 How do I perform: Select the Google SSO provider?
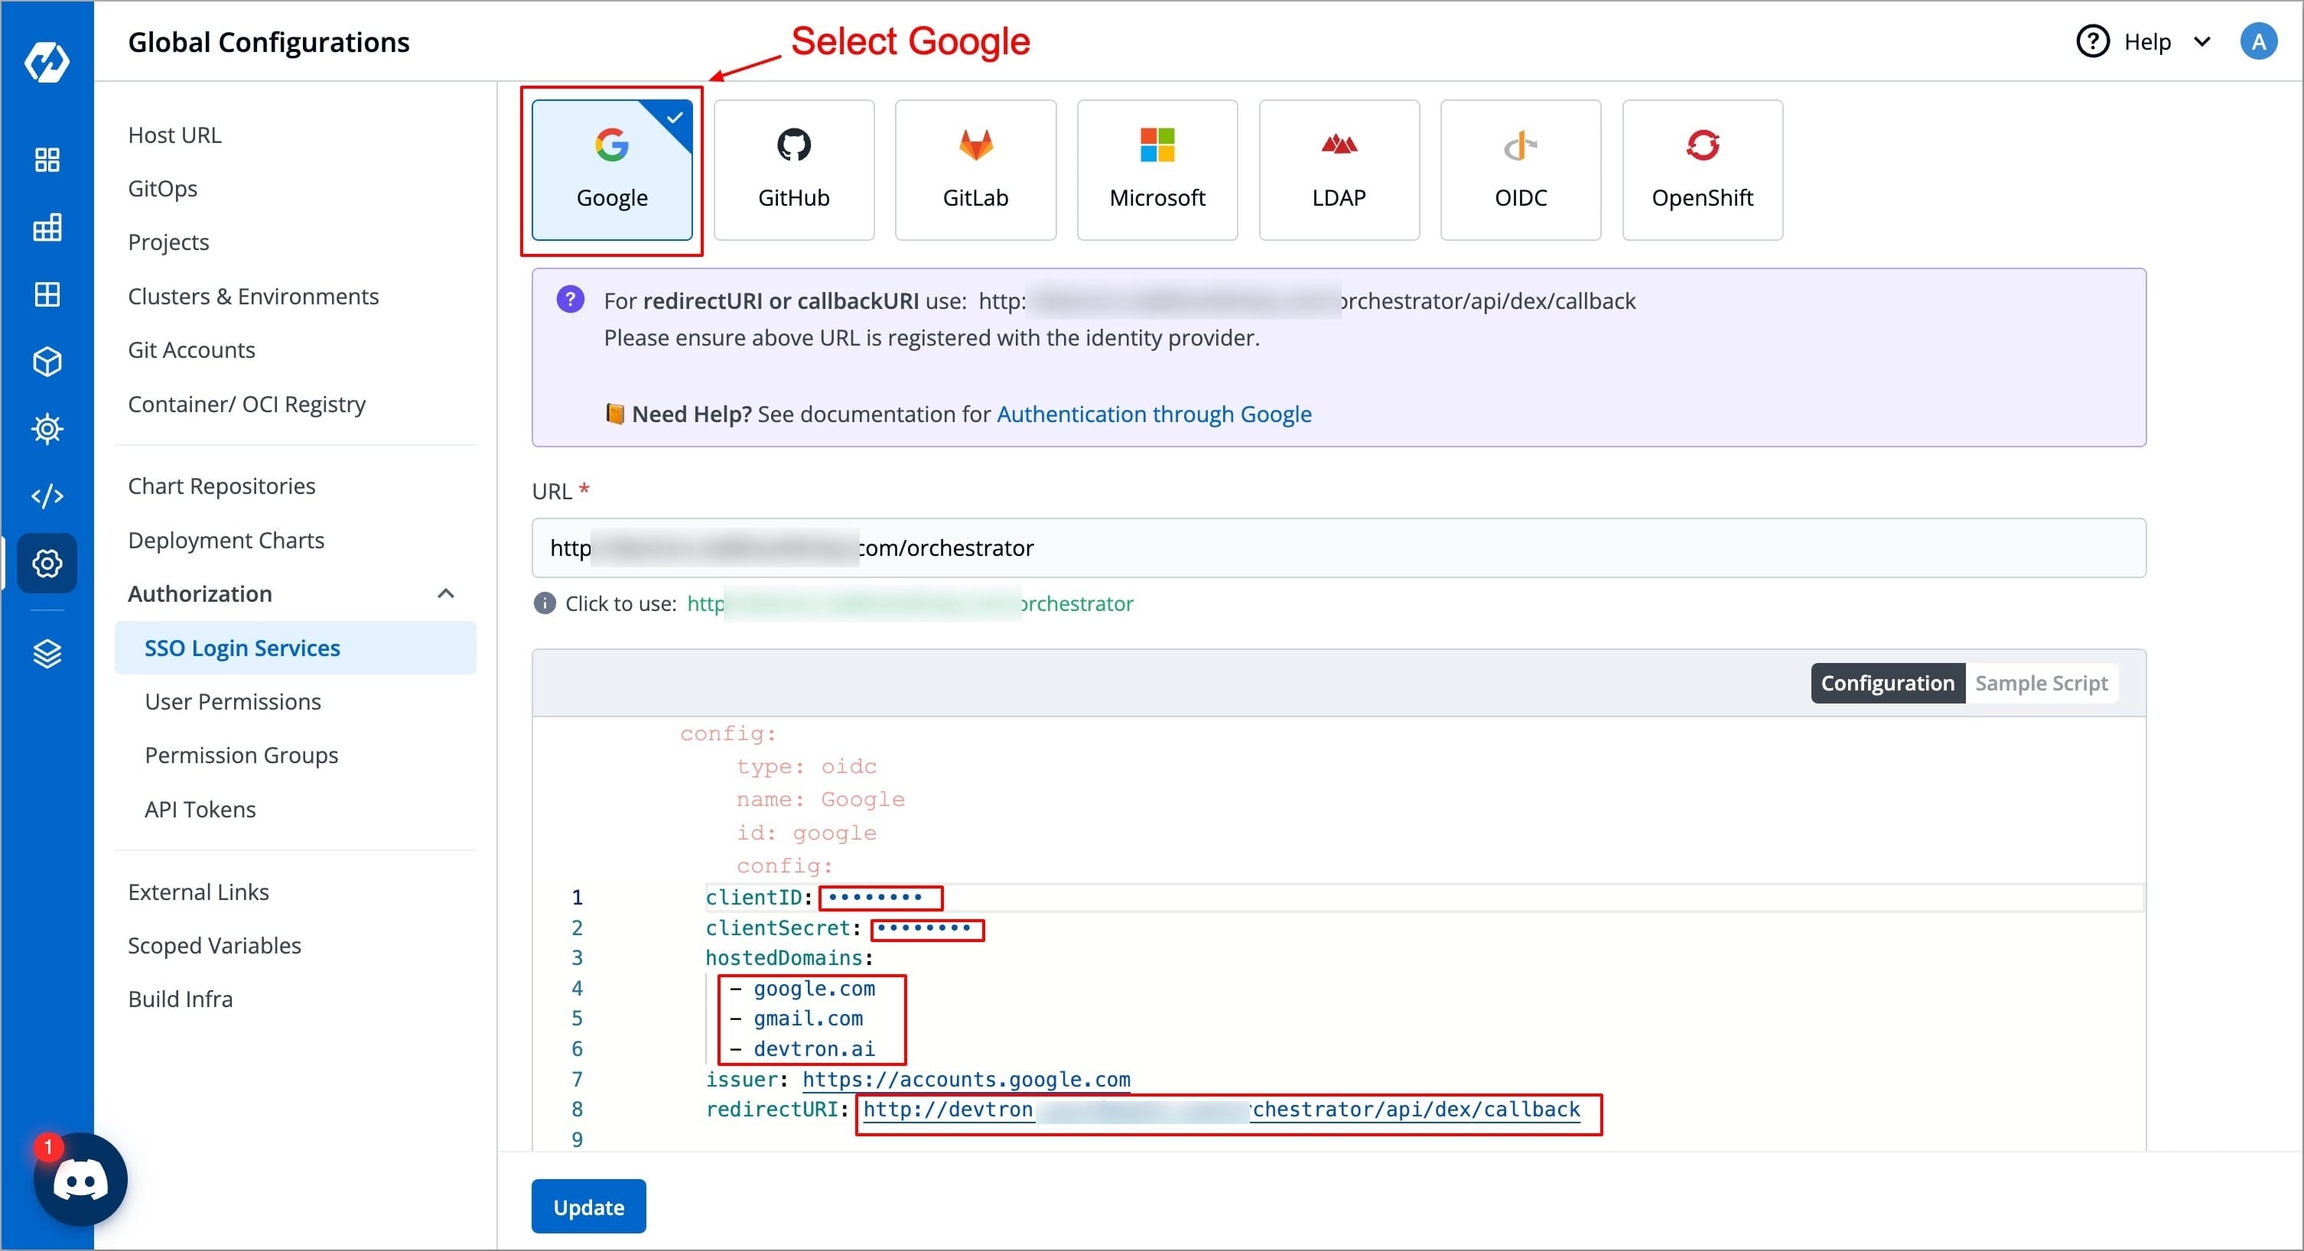pos(612,170)
